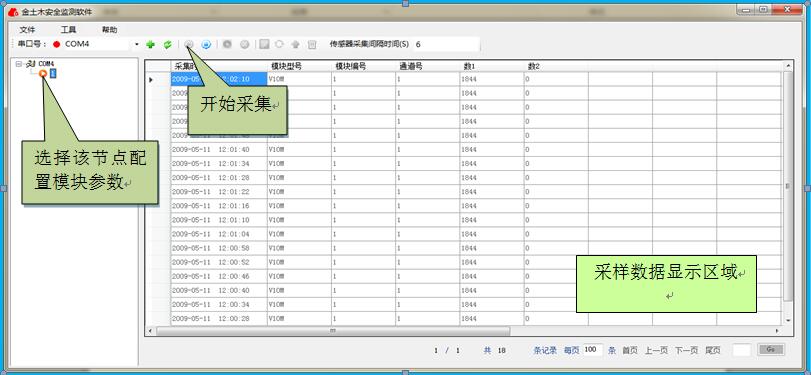This screenshot has width=811, height=375.
Task: Open the 文件 menu
Action: 27,29
